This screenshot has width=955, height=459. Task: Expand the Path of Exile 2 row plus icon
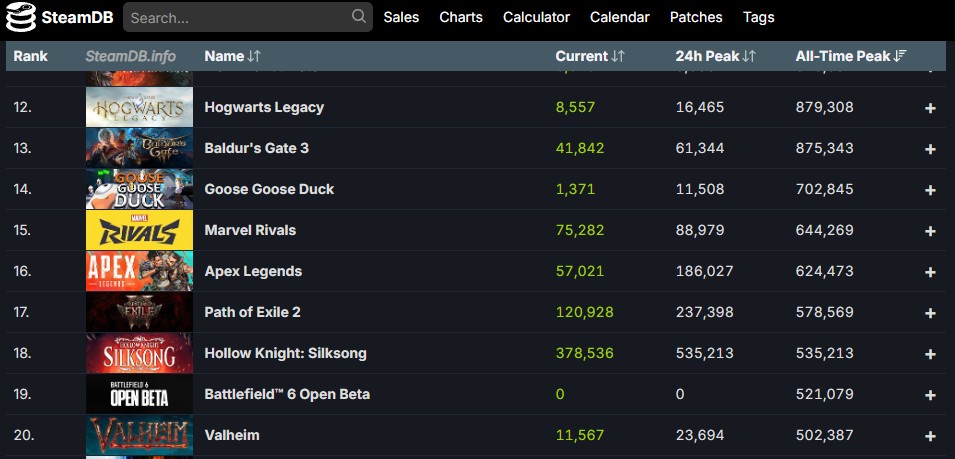coord(930,313)
